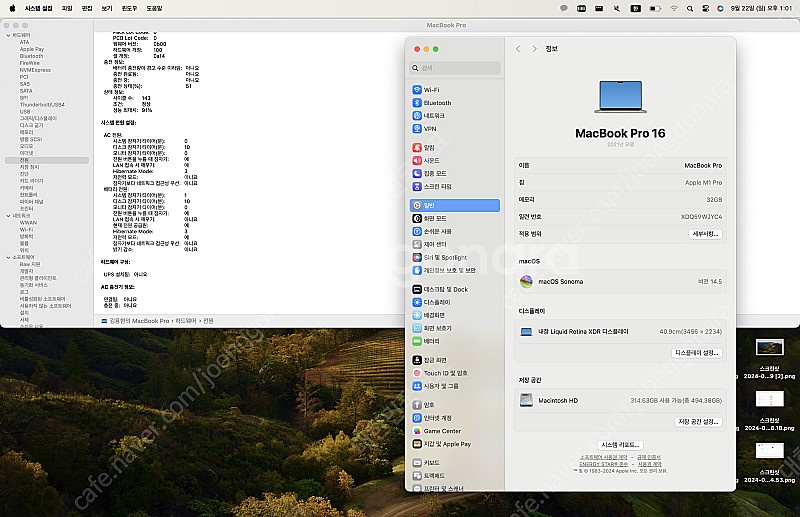Click the 디스플레이 설정... button

pos(696,353)
